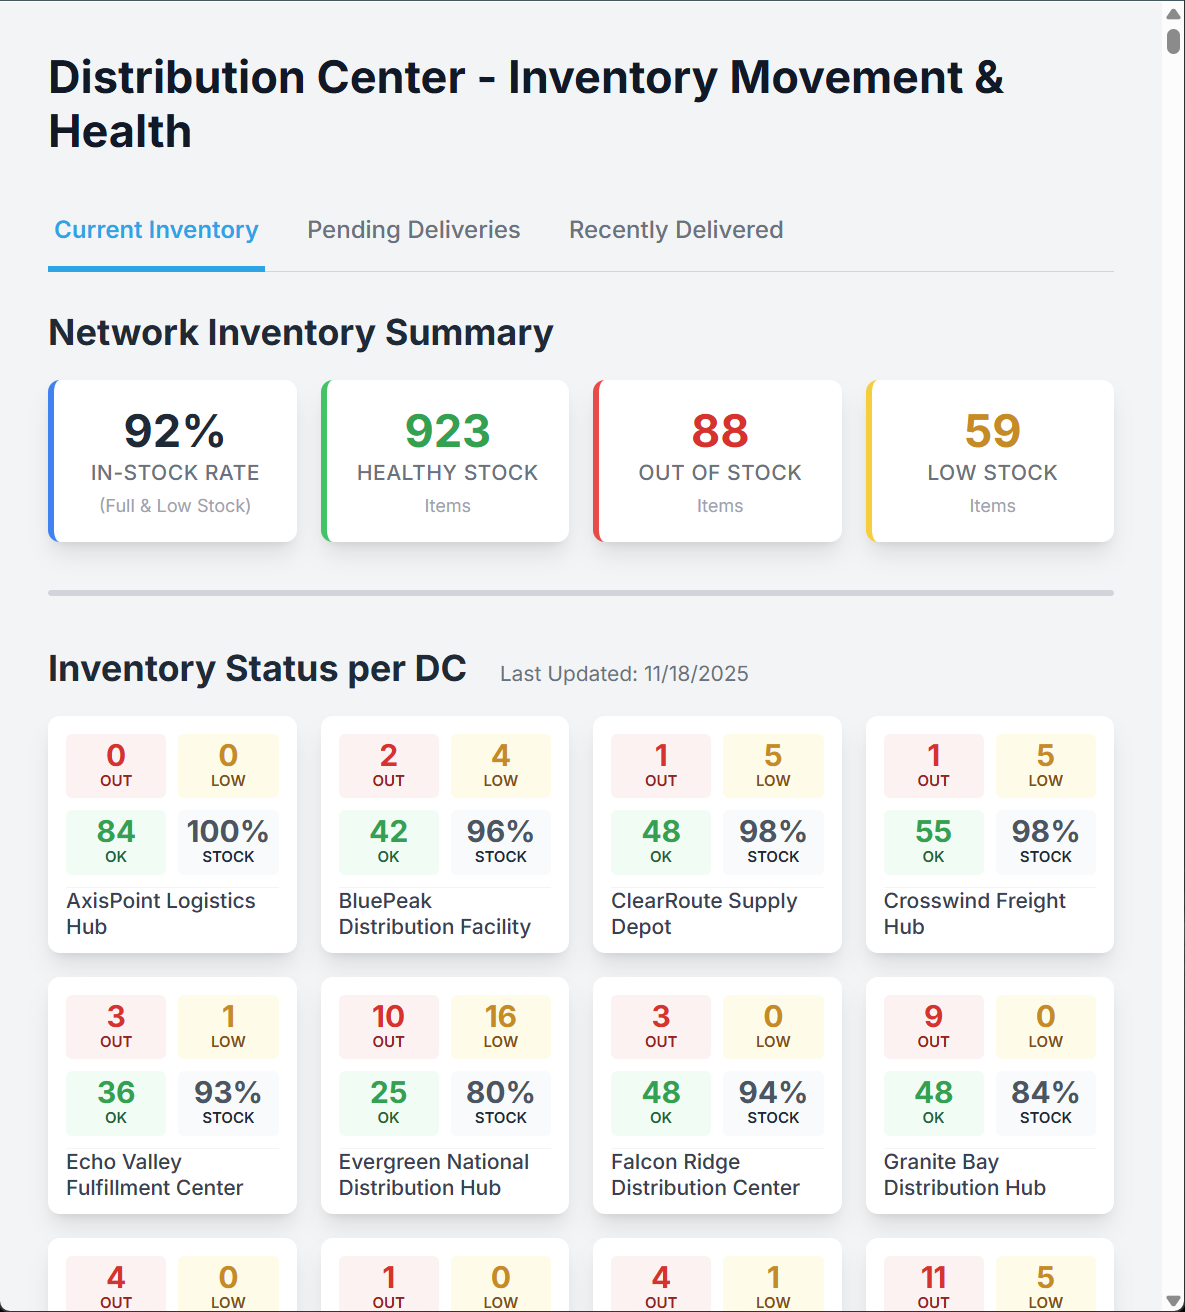Select the 10 OUT badge on Evergreen National
The image size is (1185, 1312).
point(388,1027)
